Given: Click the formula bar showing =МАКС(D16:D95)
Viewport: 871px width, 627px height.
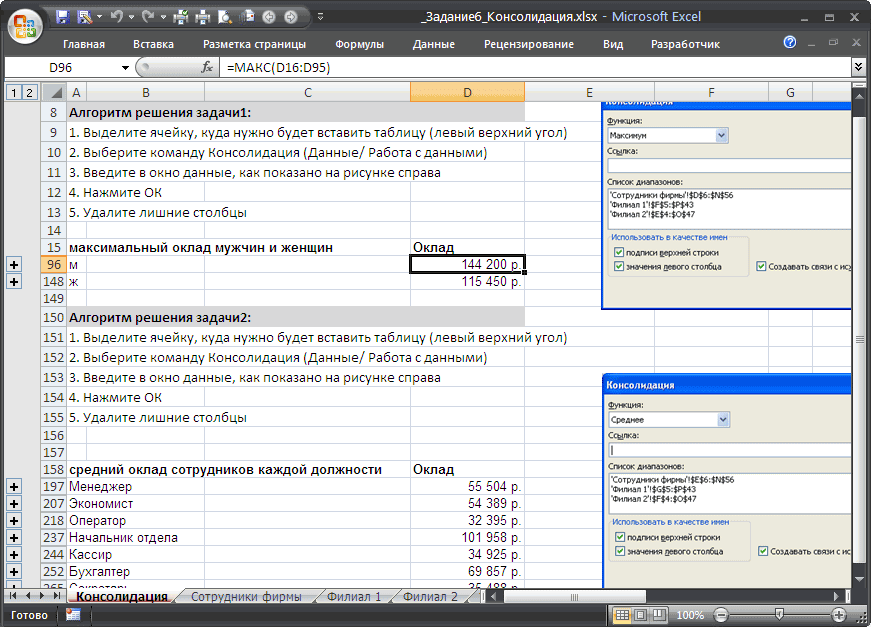Looking at the screenshot, I should tap(536, 68).
